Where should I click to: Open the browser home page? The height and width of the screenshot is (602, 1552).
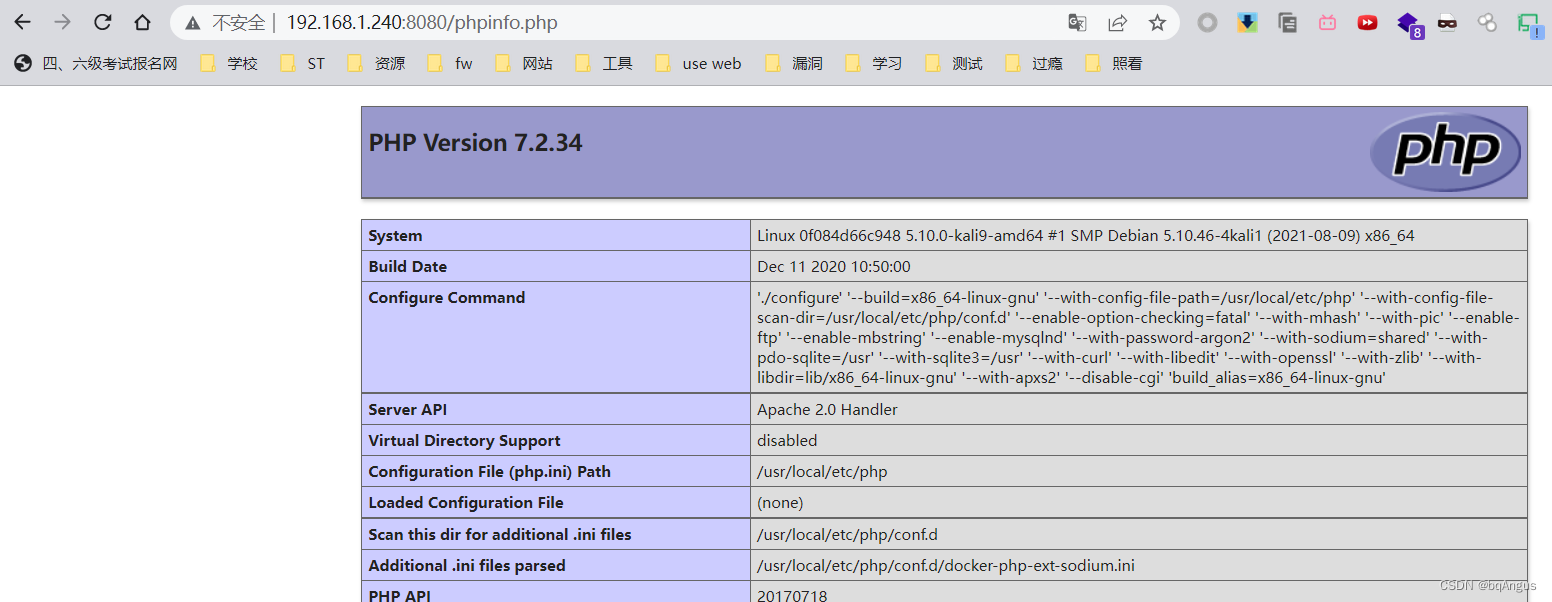(142, 22)
